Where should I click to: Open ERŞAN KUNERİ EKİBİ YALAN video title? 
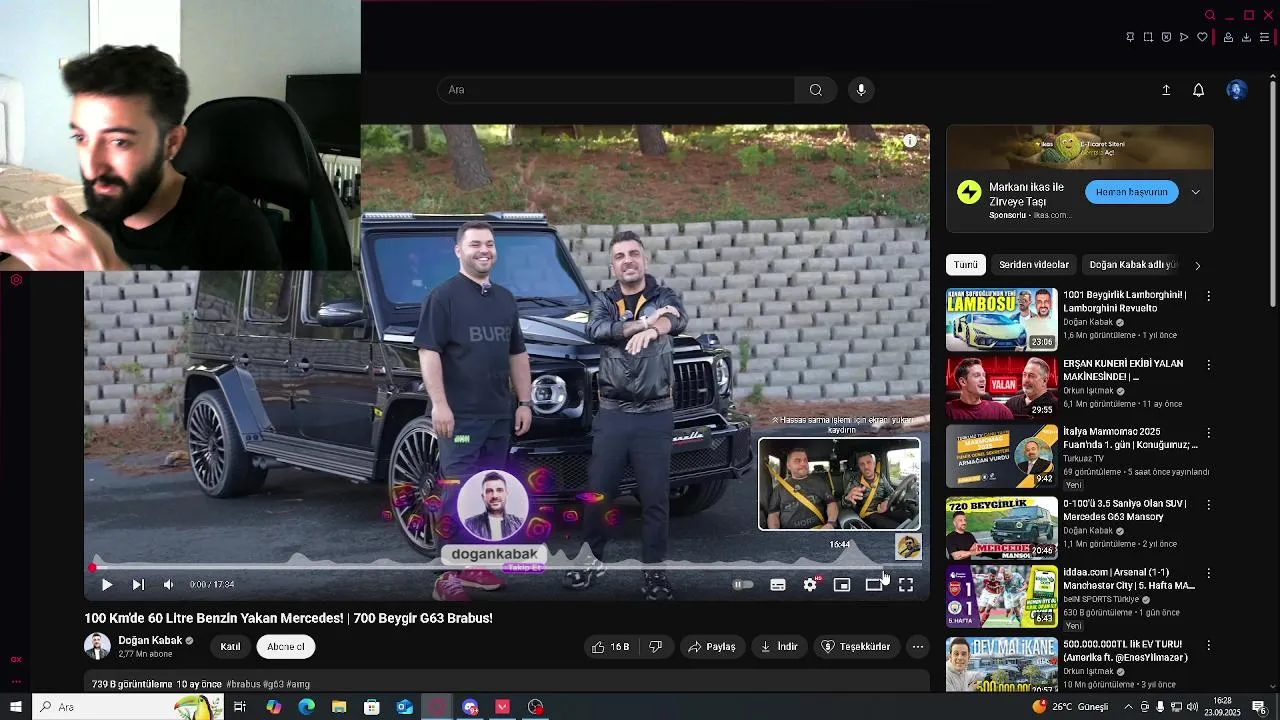[x=1123, y=370]
